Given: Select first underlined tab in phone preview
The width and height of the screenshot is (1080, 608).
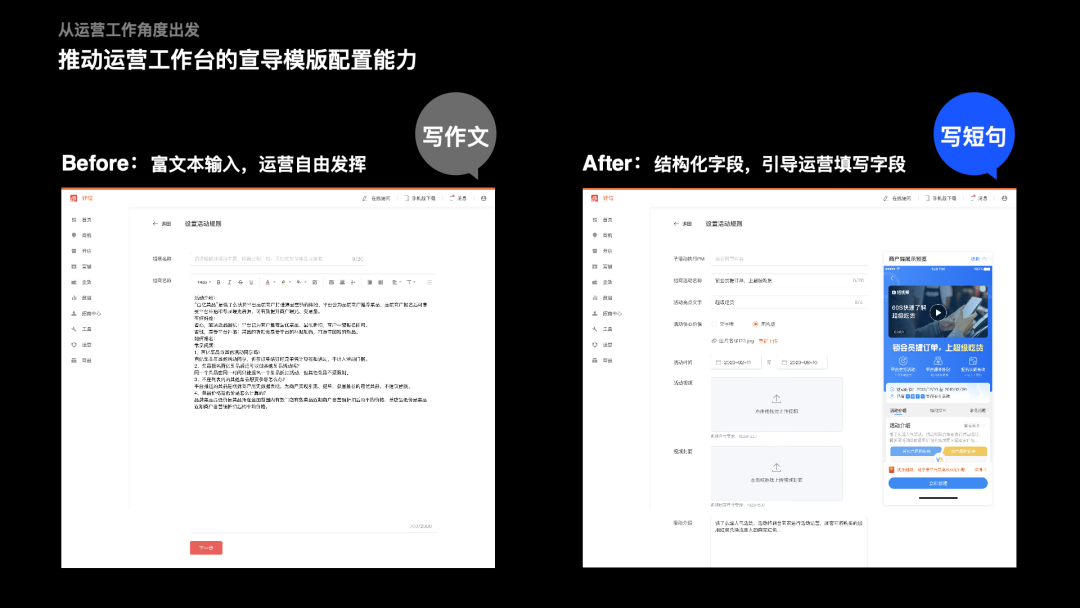Looking at the screenshot, I should click(x=898, y=410).
